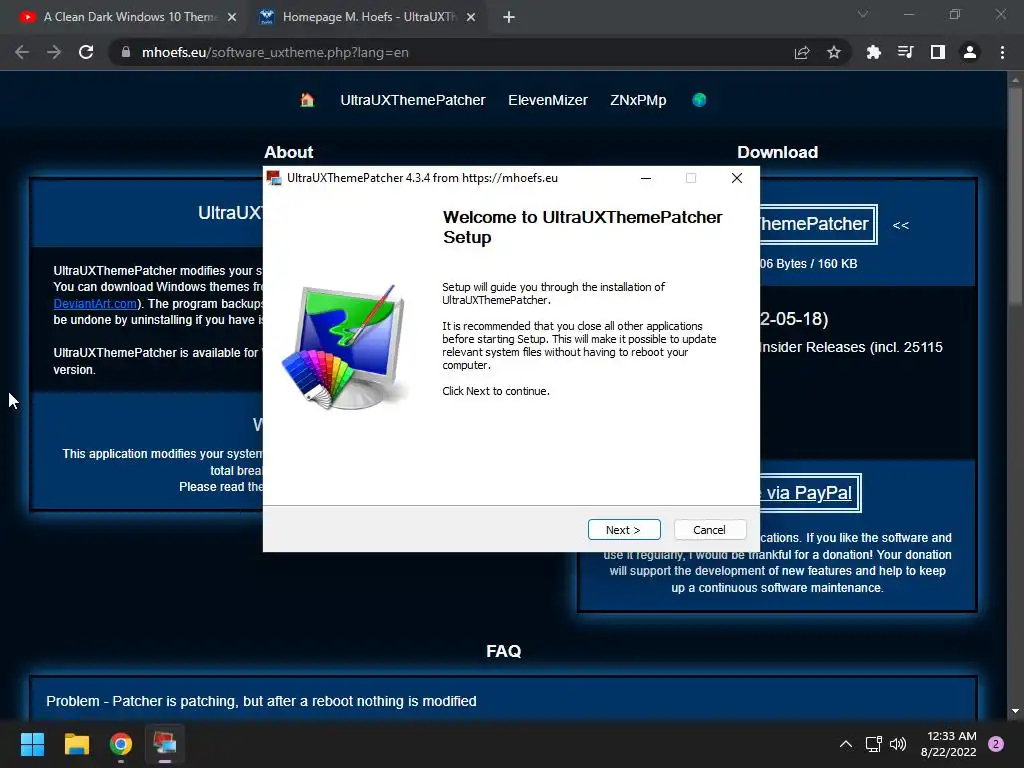Select the installer taskbar icon

tap(165, 744)
